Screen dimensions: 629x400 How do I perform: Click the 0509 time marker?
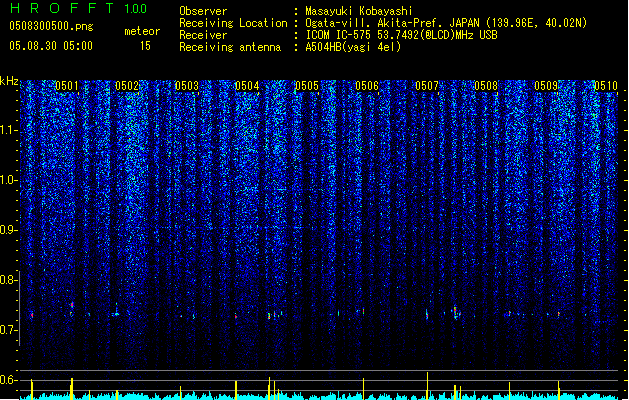pyautogui.click(x=546, y=86)
